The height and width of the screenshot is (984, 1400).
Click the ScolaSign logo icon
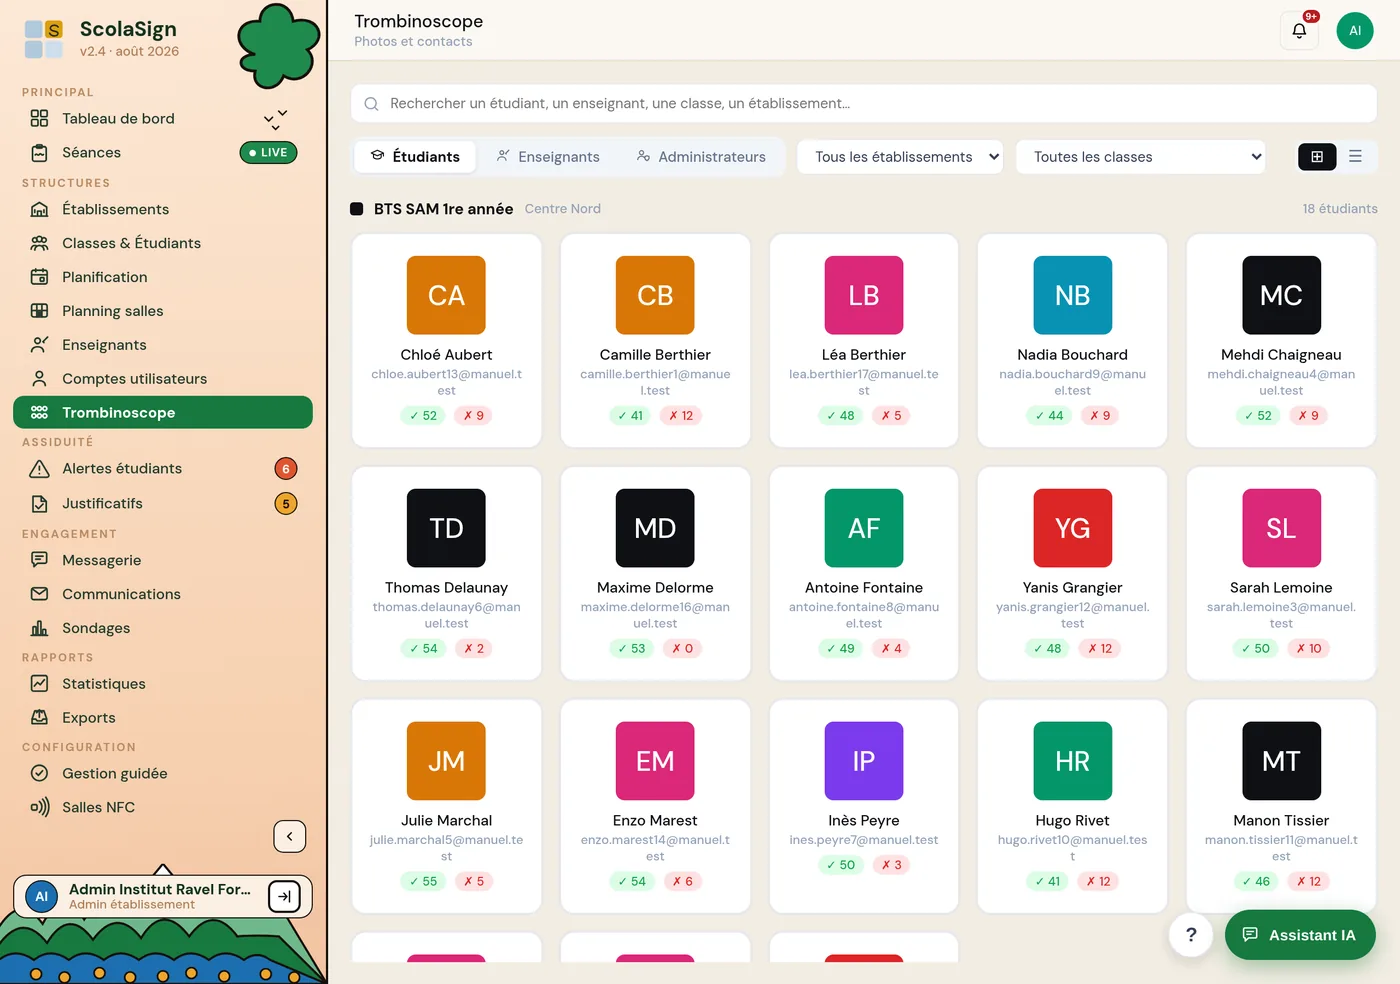click(x=44, y=39)
